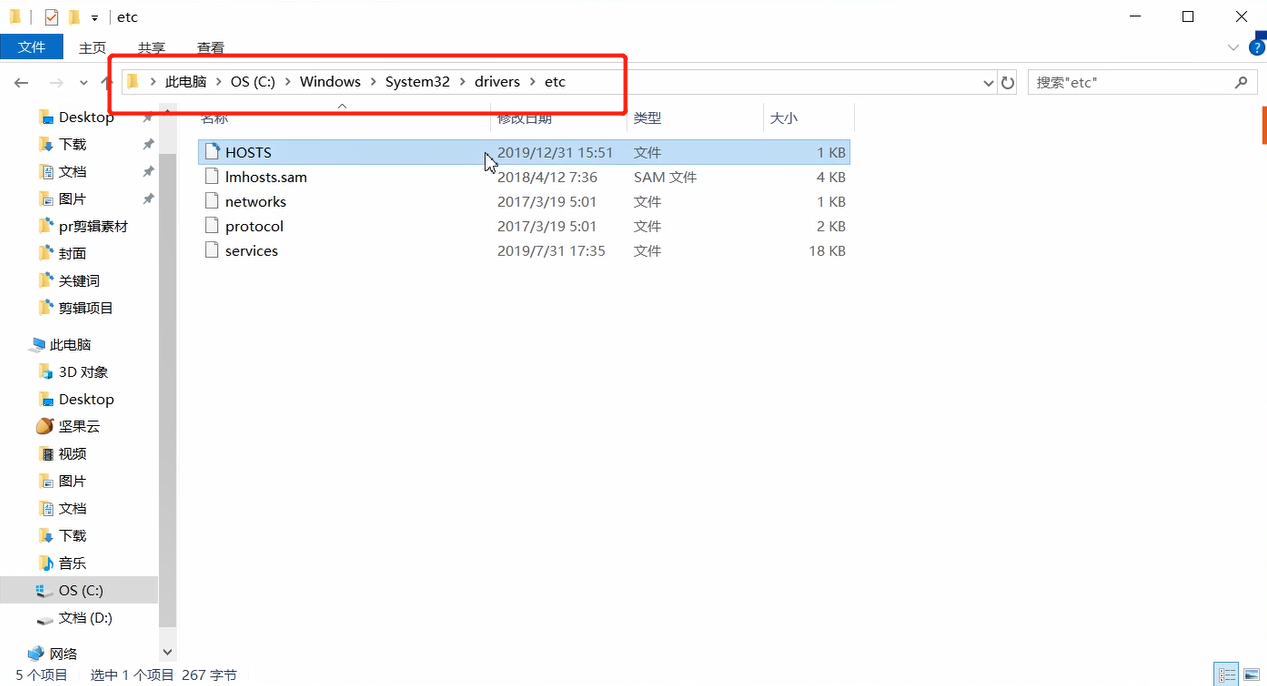Click the 坚果云 nut icon in sidebar
This screenshot has height=686, width=1267.
pyautogui.click(x=45, y=426)
